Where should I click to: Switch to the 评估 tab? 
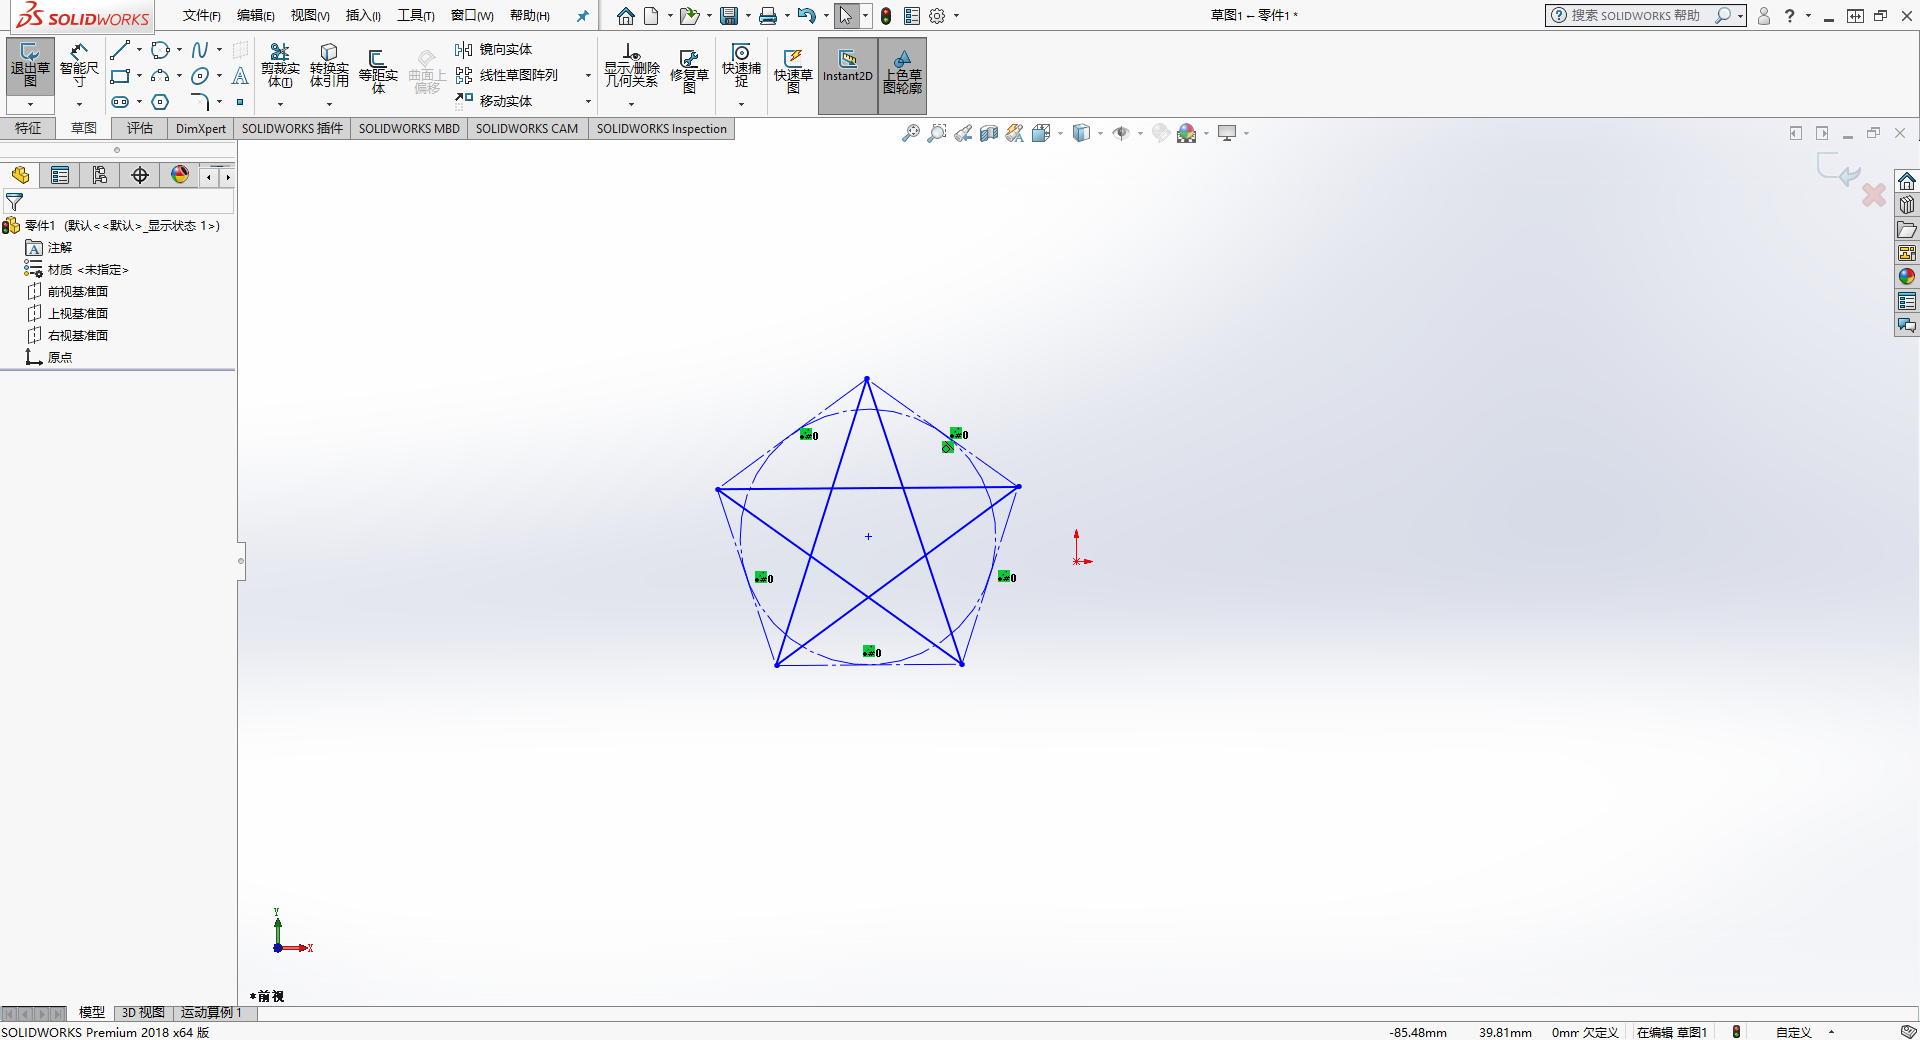(140, 128)
